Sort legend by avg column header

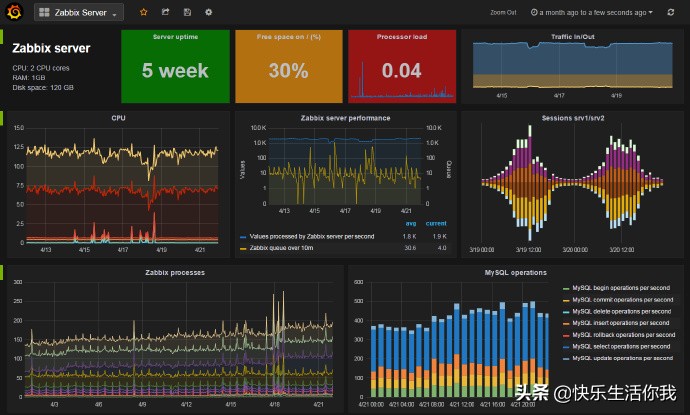click(x=411, y=224)
